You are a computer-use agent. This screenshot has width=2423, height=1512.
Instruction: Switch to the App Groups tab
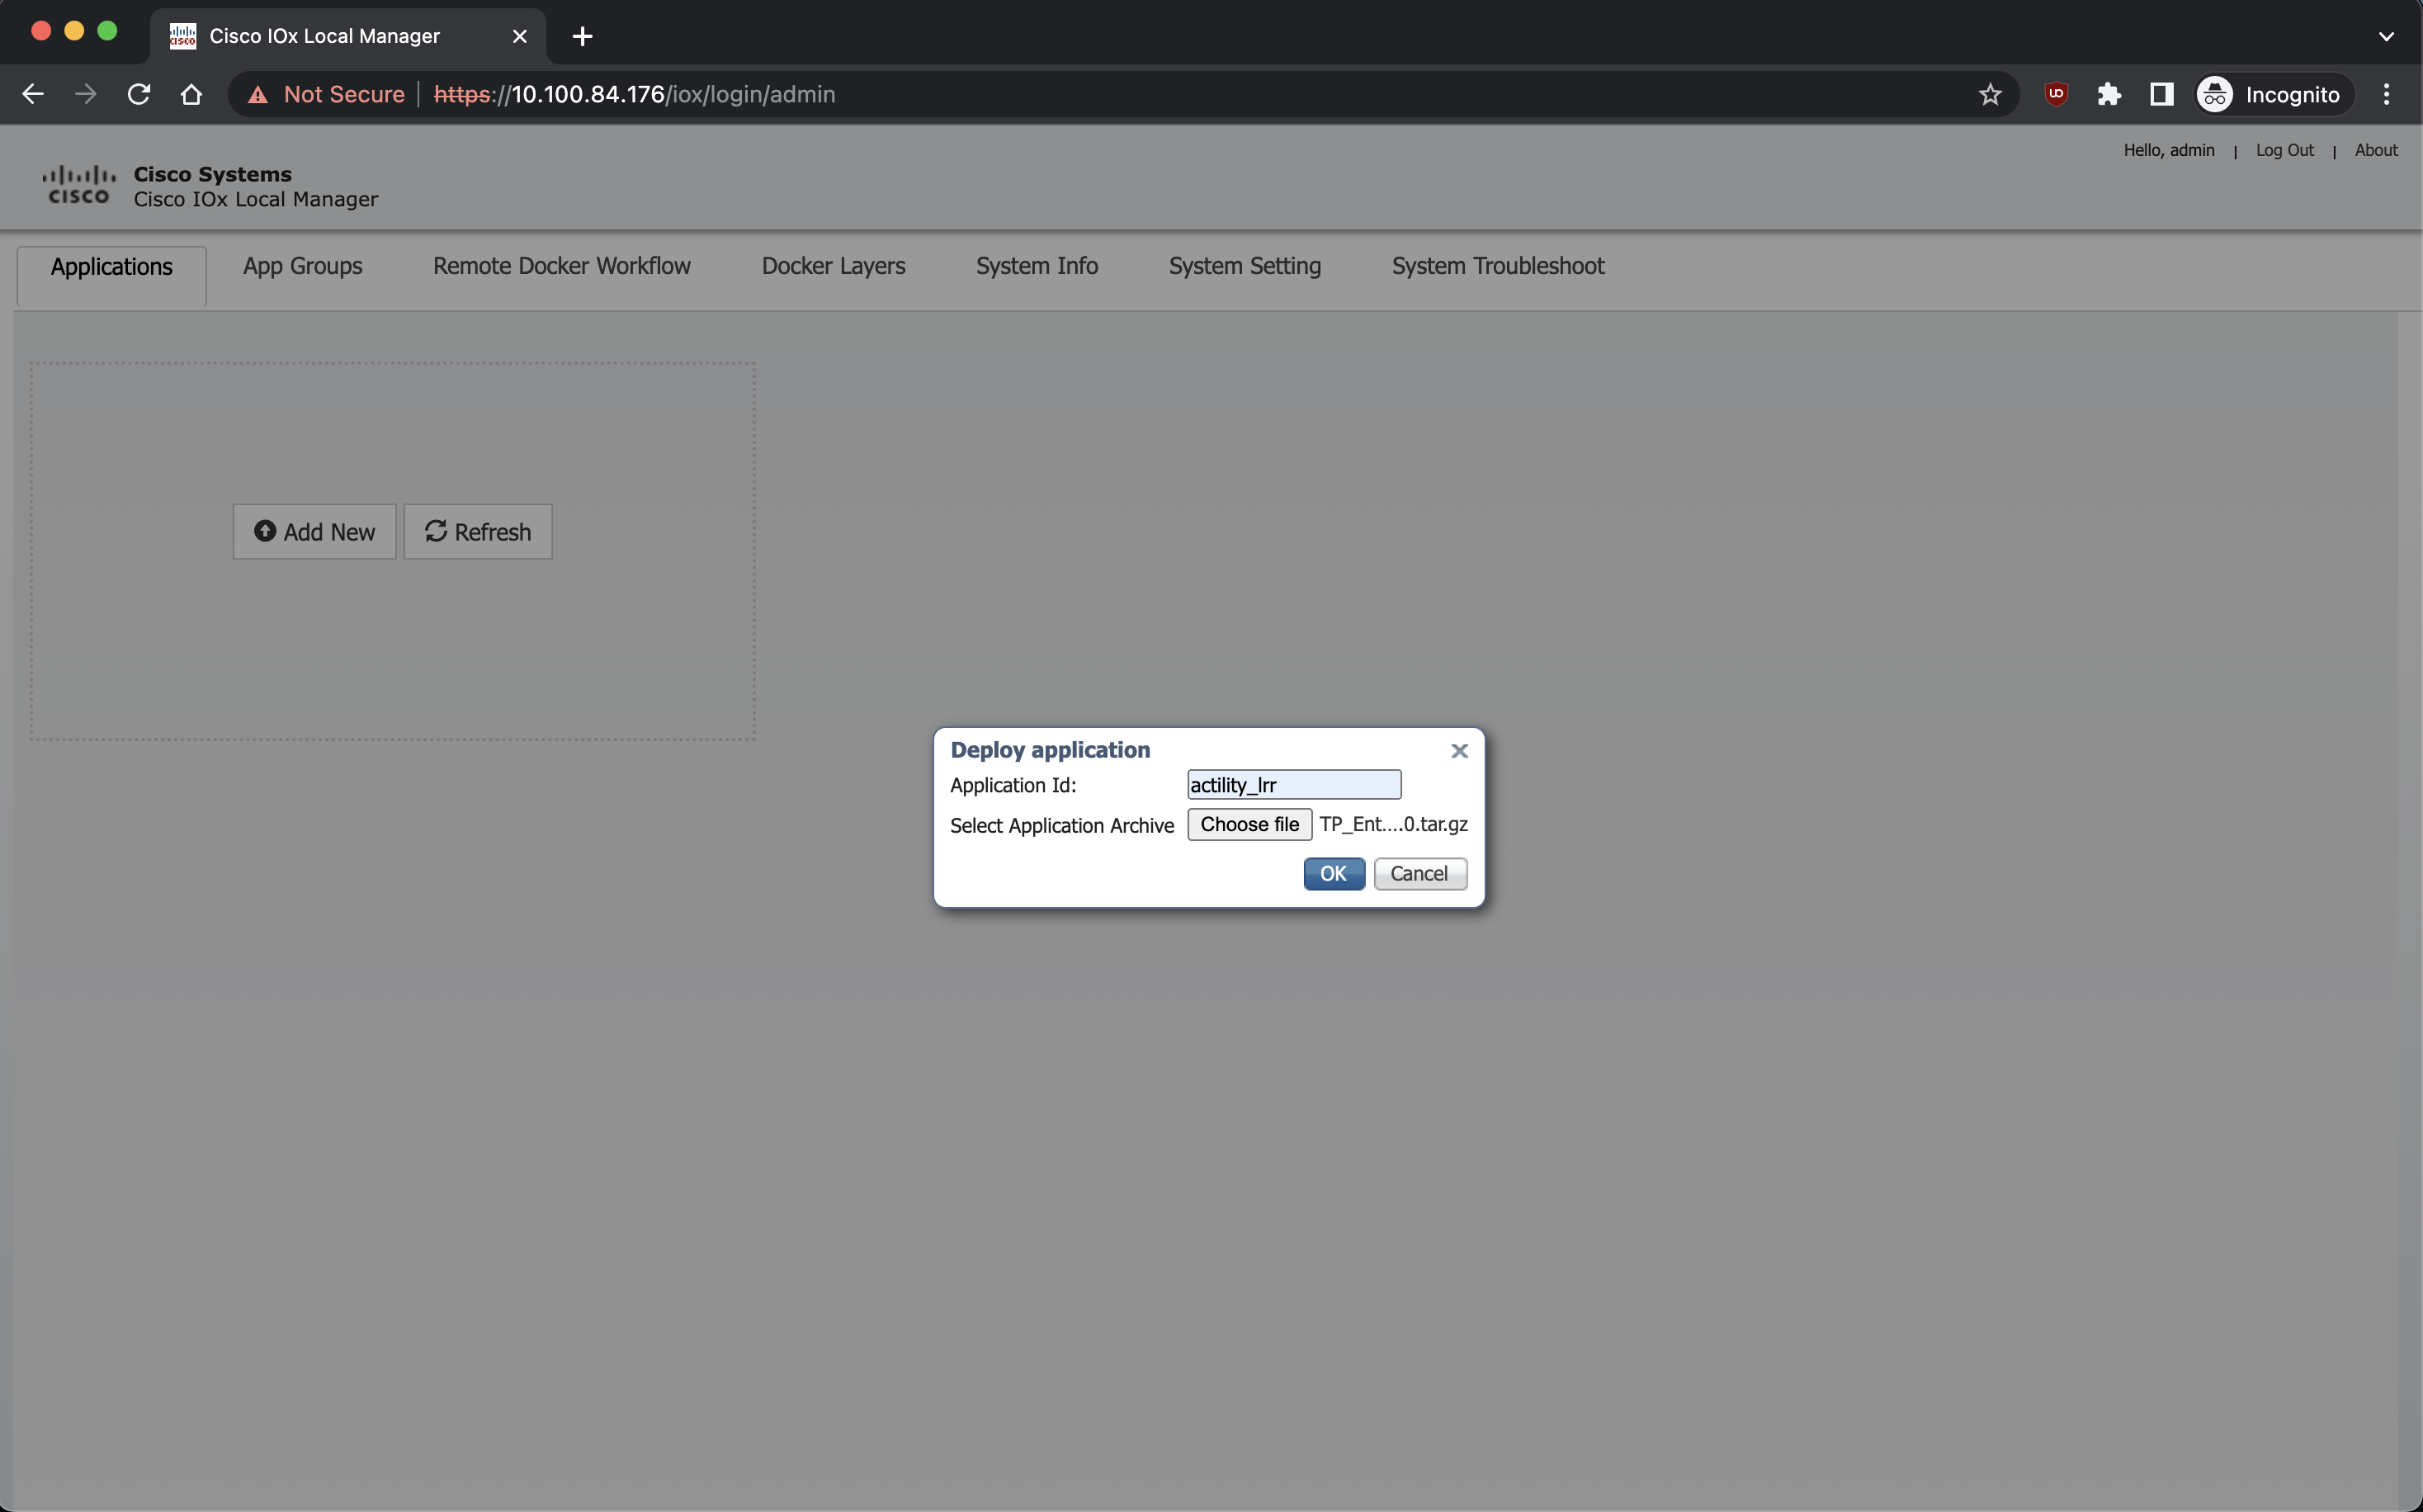(x=302, y=266)
